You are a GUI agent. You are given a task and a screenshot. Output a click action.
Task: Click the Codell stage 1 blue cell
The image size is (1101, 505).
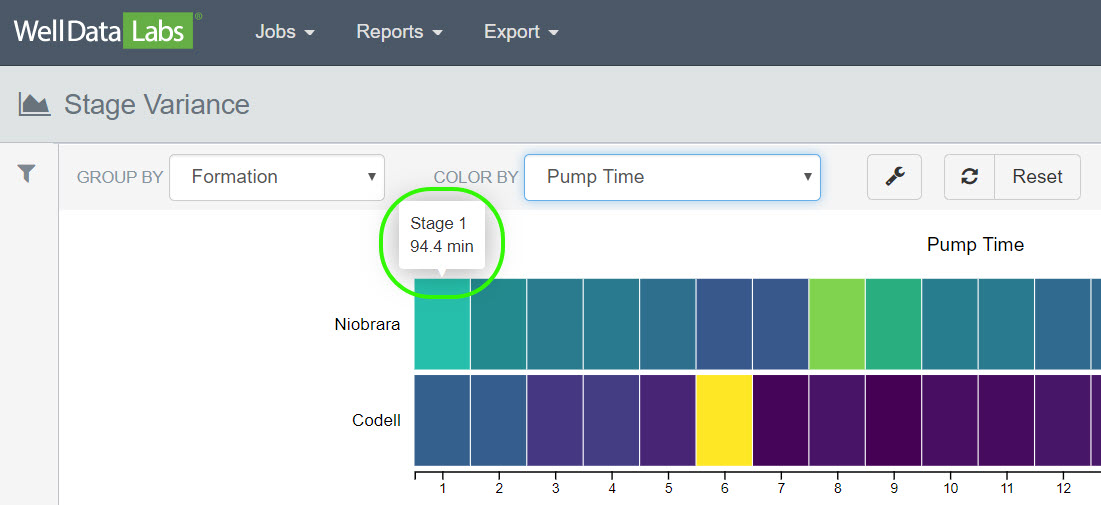coord(442,420)
